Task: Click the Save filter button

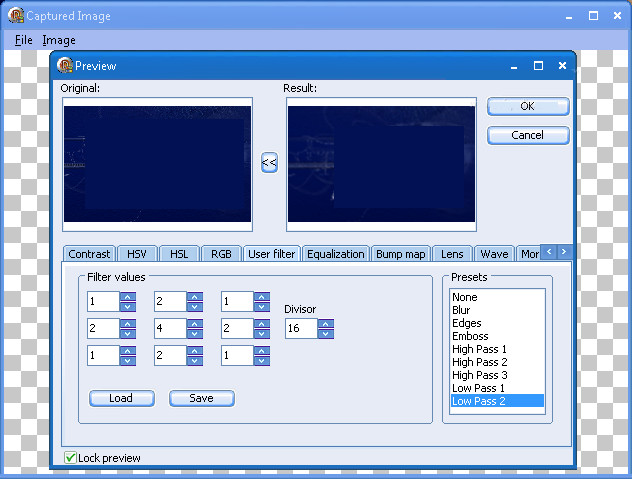Action: click(202, 398)
